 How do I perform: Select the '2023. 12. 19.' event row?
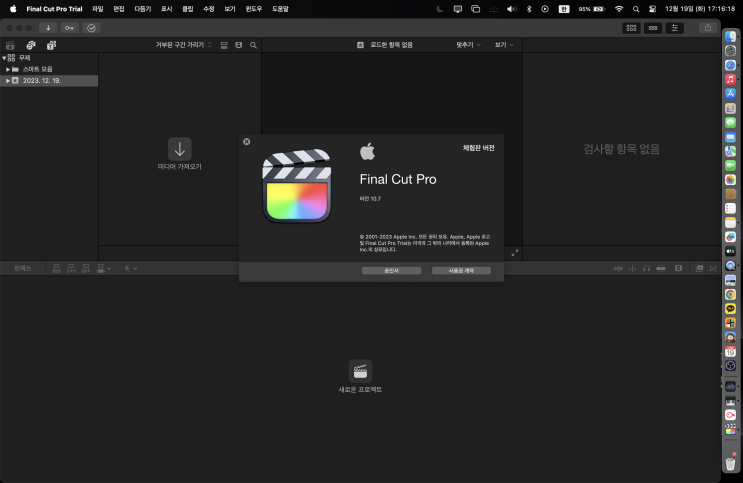[49, 81]
